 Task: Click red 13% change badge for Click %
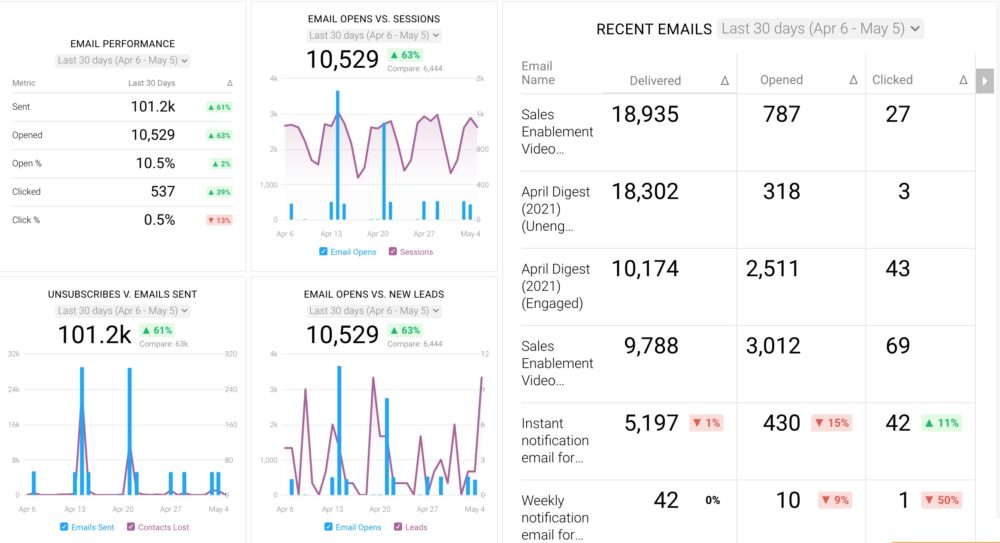219,220
